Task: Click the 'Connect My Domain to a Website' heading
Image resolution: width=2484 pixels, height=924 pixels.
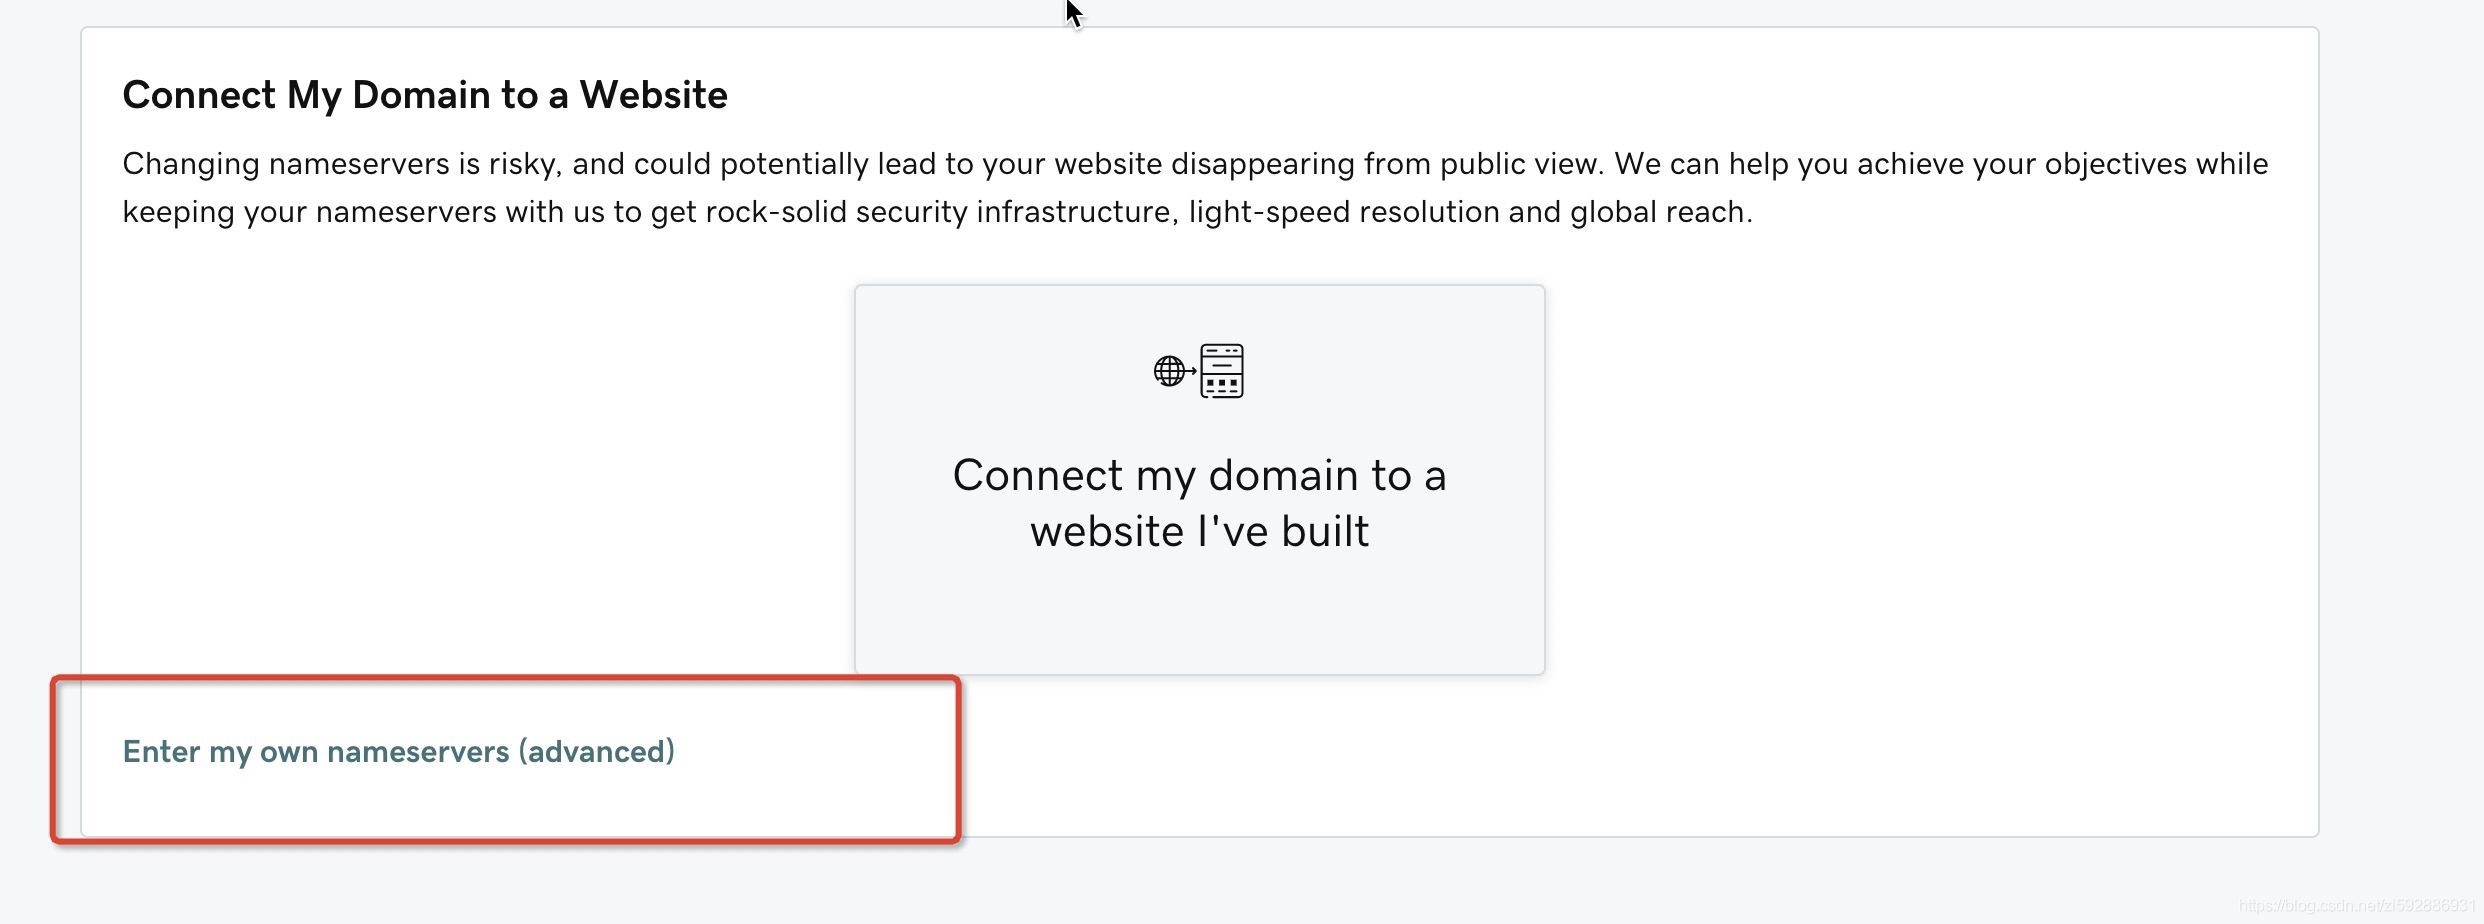Action: point(425,95)
